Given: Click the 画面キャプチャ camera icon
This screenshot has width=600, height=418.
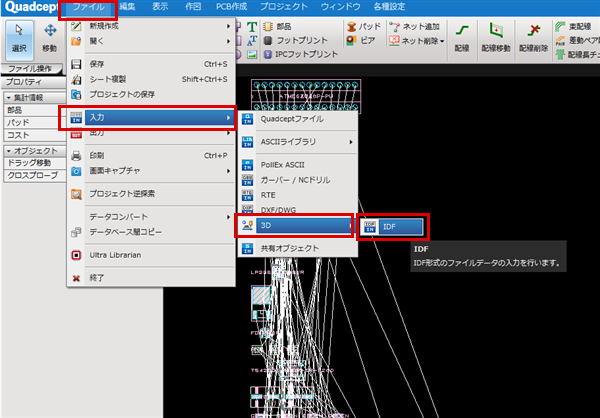Looking at the screenshot, I should point(76,171).
